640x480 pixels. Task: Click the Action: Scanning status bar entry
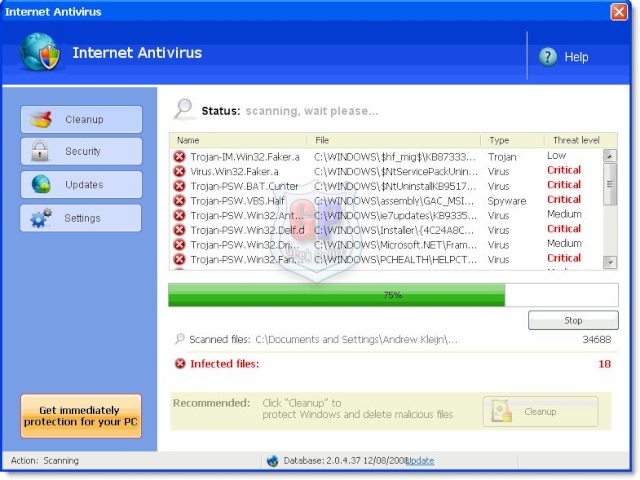(44, 460)
